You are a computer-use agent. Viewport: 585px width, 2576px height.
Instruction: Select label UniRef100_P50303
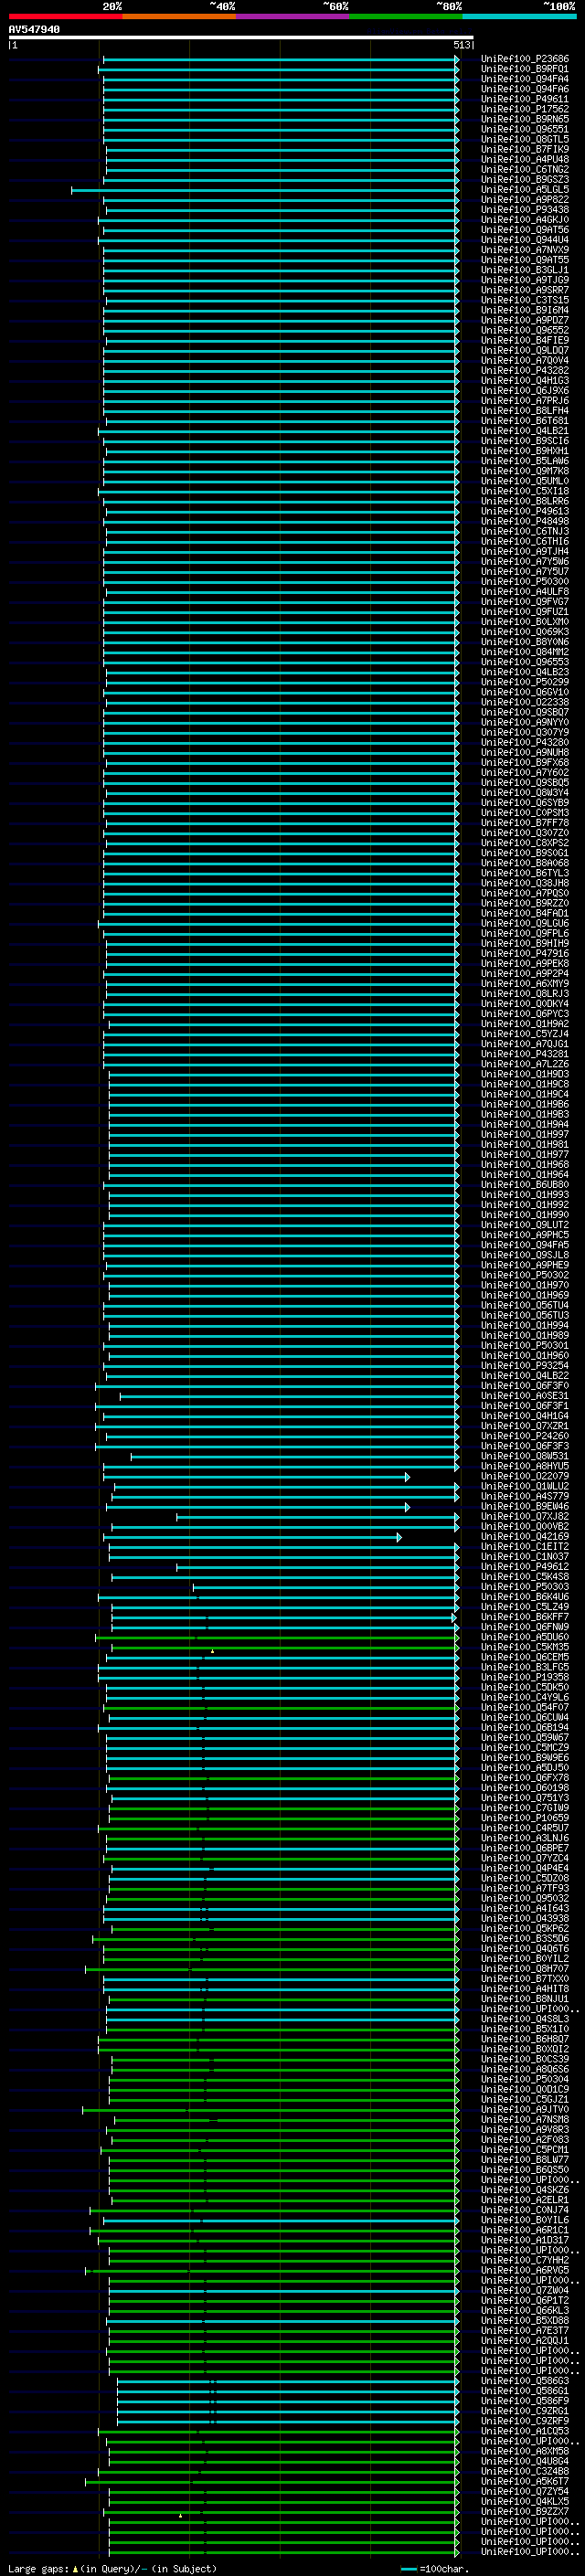(525, 1587)
